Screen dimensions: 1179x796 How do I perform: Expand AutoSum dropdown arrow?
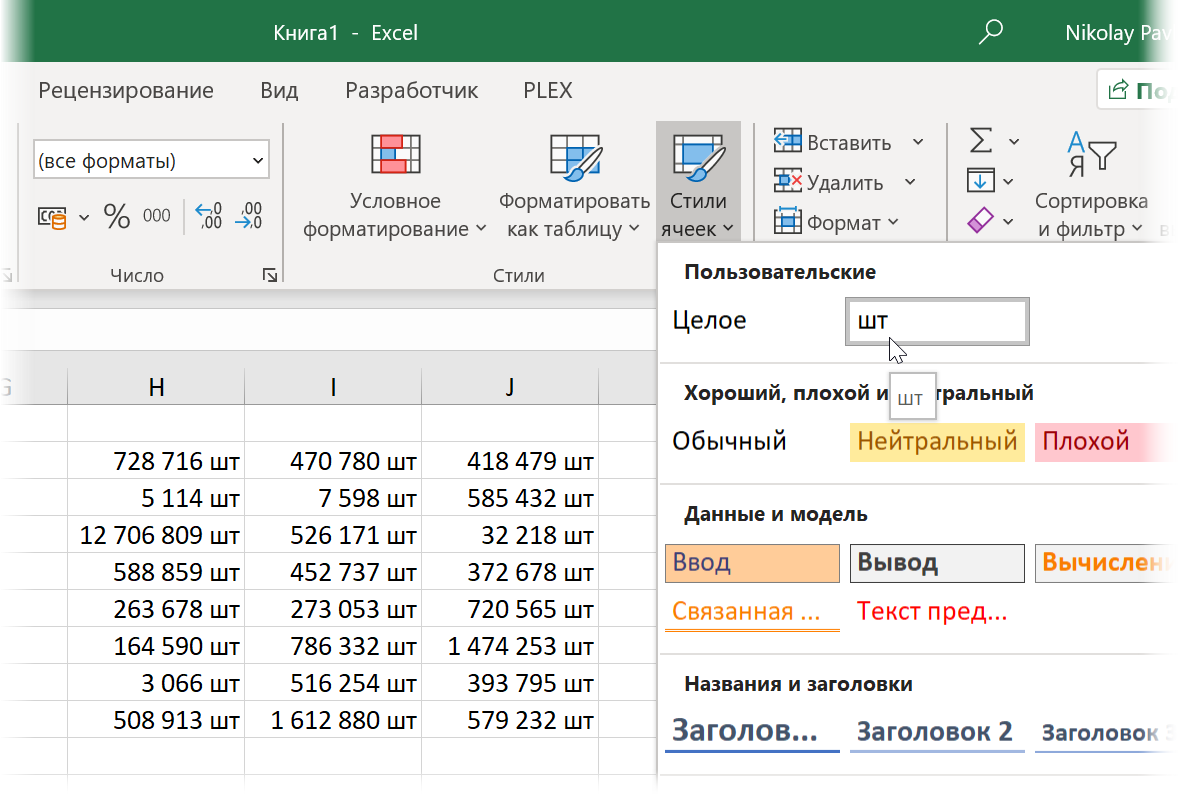pyautogui.click(x=1014, y=141)
